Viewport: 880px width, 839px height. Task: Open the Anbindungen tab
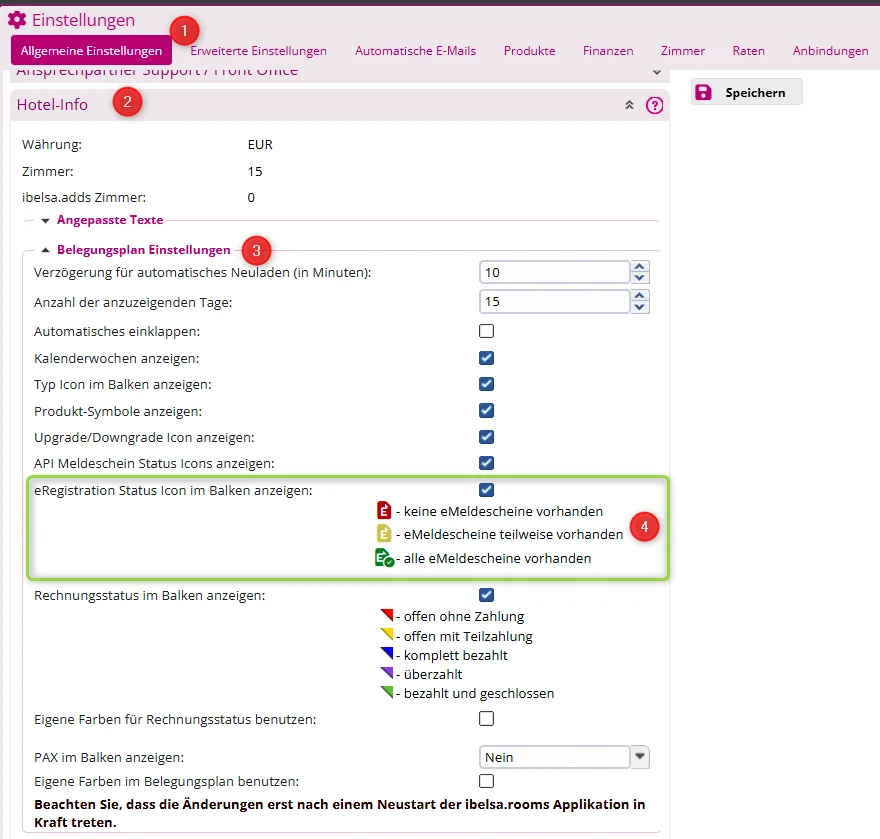[x=830, y=51]
